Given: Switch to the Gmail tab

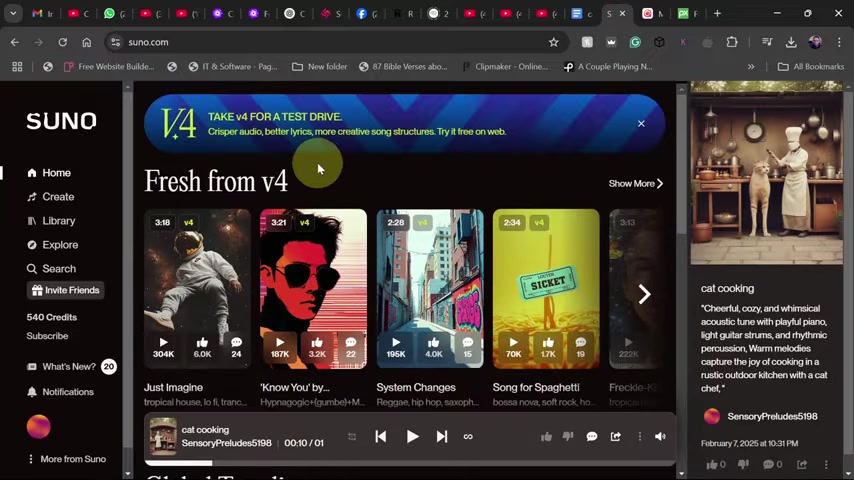Looking at the screenshot, I should tap(41, 14).
